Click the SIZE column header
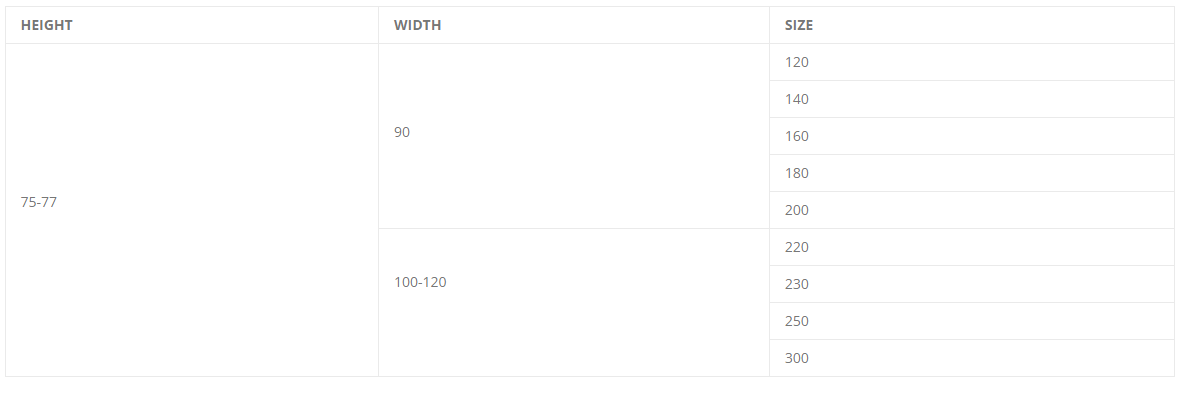The width and height of the screenshot is (1180, 399). pos(972,25)
